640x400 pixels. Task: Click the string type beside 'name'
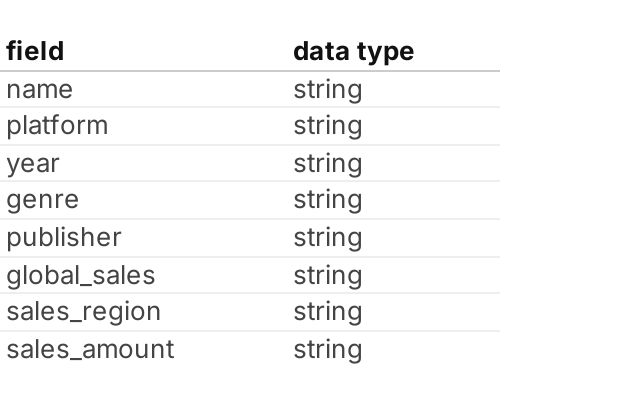tap(327, 89)
